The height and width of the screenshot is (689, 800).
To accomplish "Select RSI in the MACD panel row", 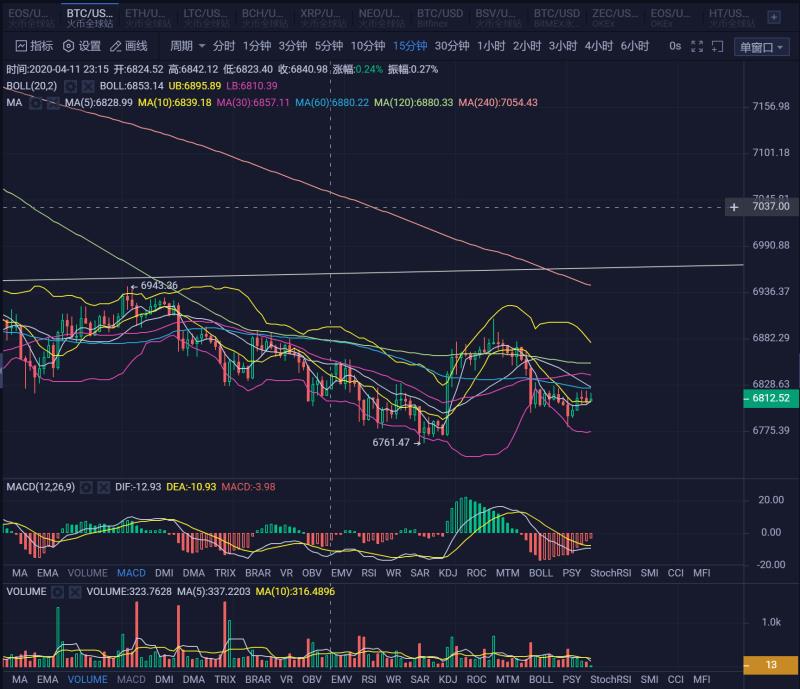I will click(369, 573).
